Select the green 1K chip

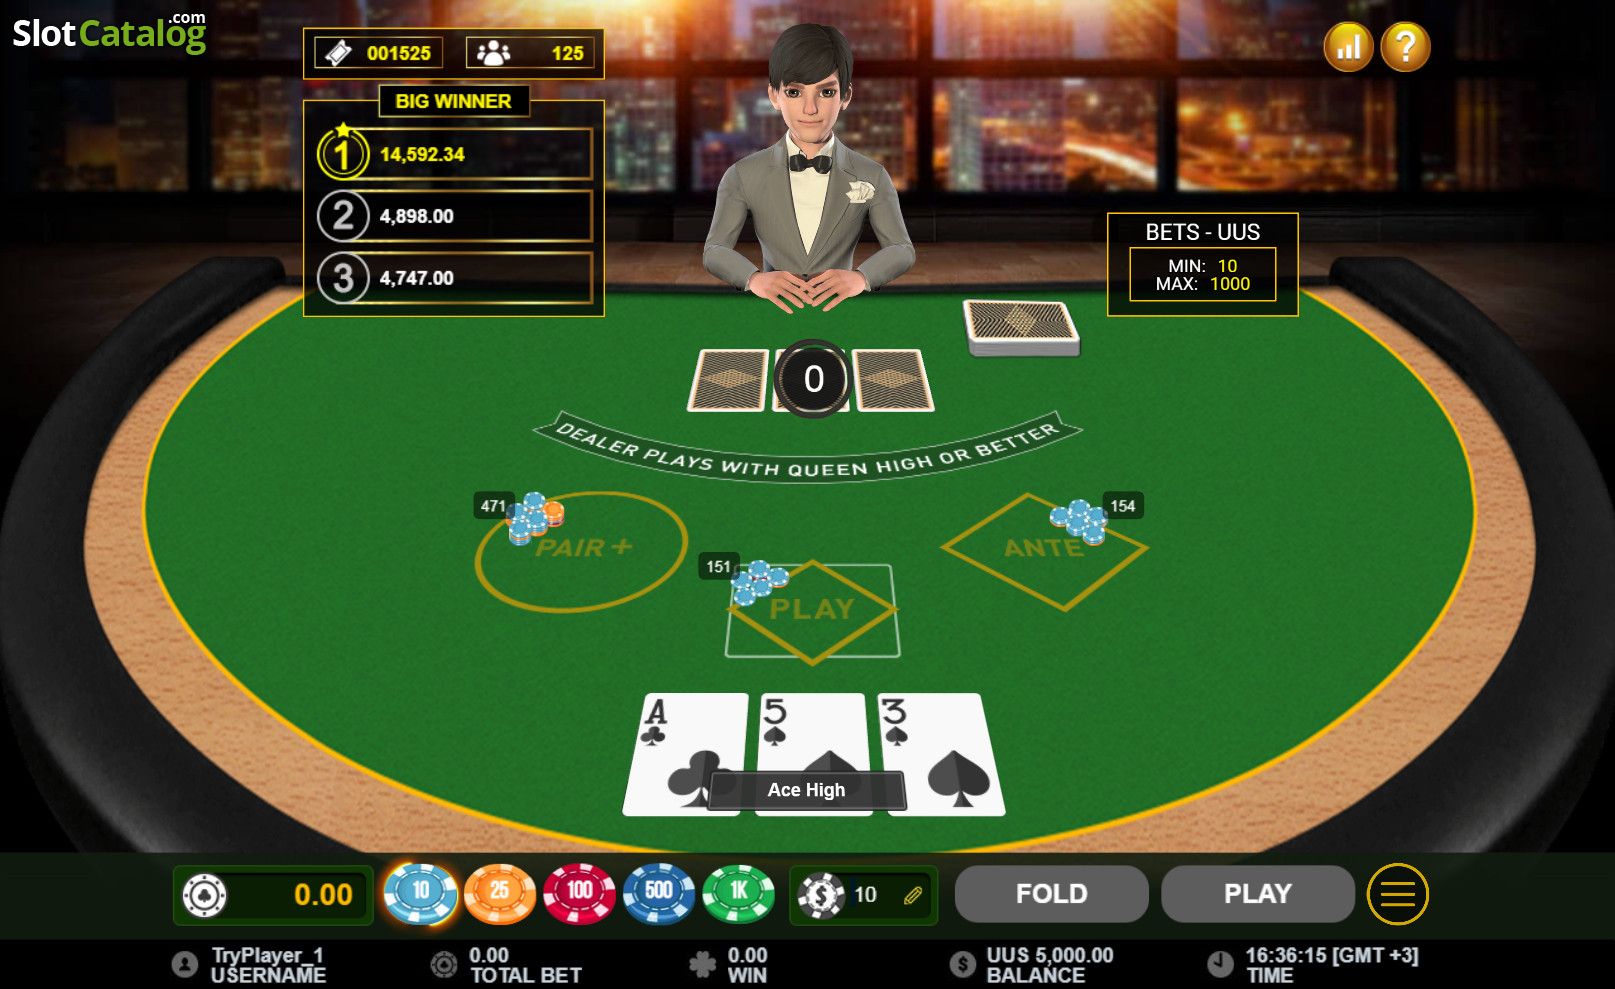point(738,892)
